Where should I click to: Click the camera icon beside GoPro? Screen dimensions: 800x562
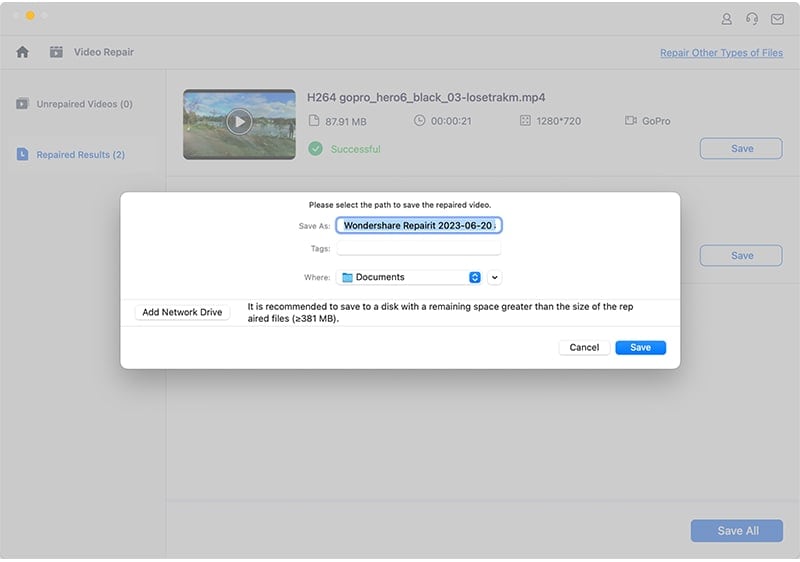click(631, 121)
